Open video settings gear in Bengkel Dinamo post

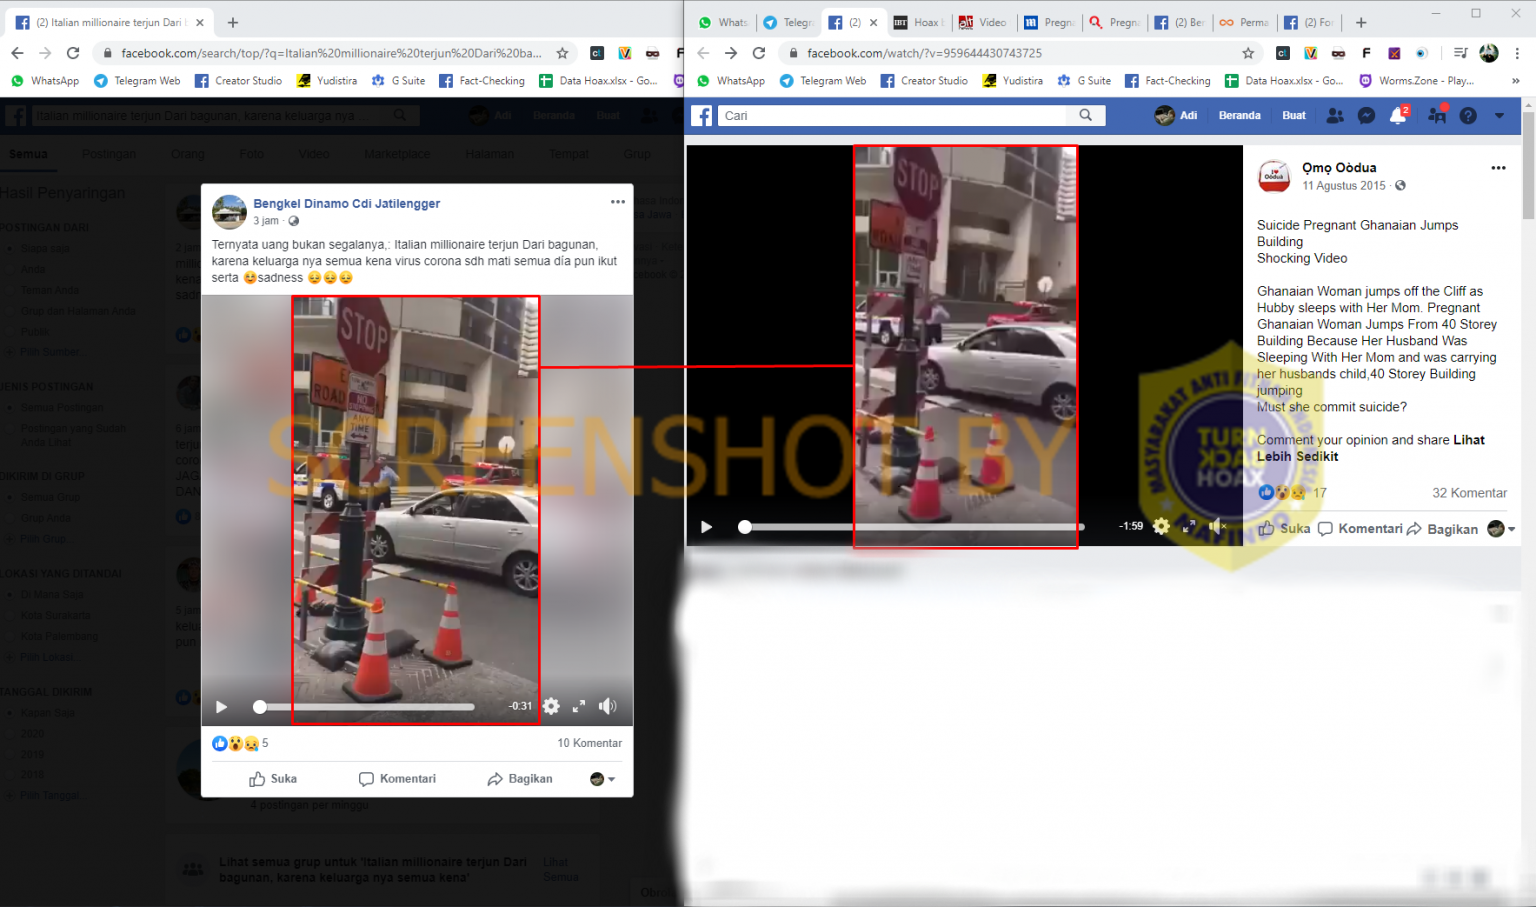551,706
